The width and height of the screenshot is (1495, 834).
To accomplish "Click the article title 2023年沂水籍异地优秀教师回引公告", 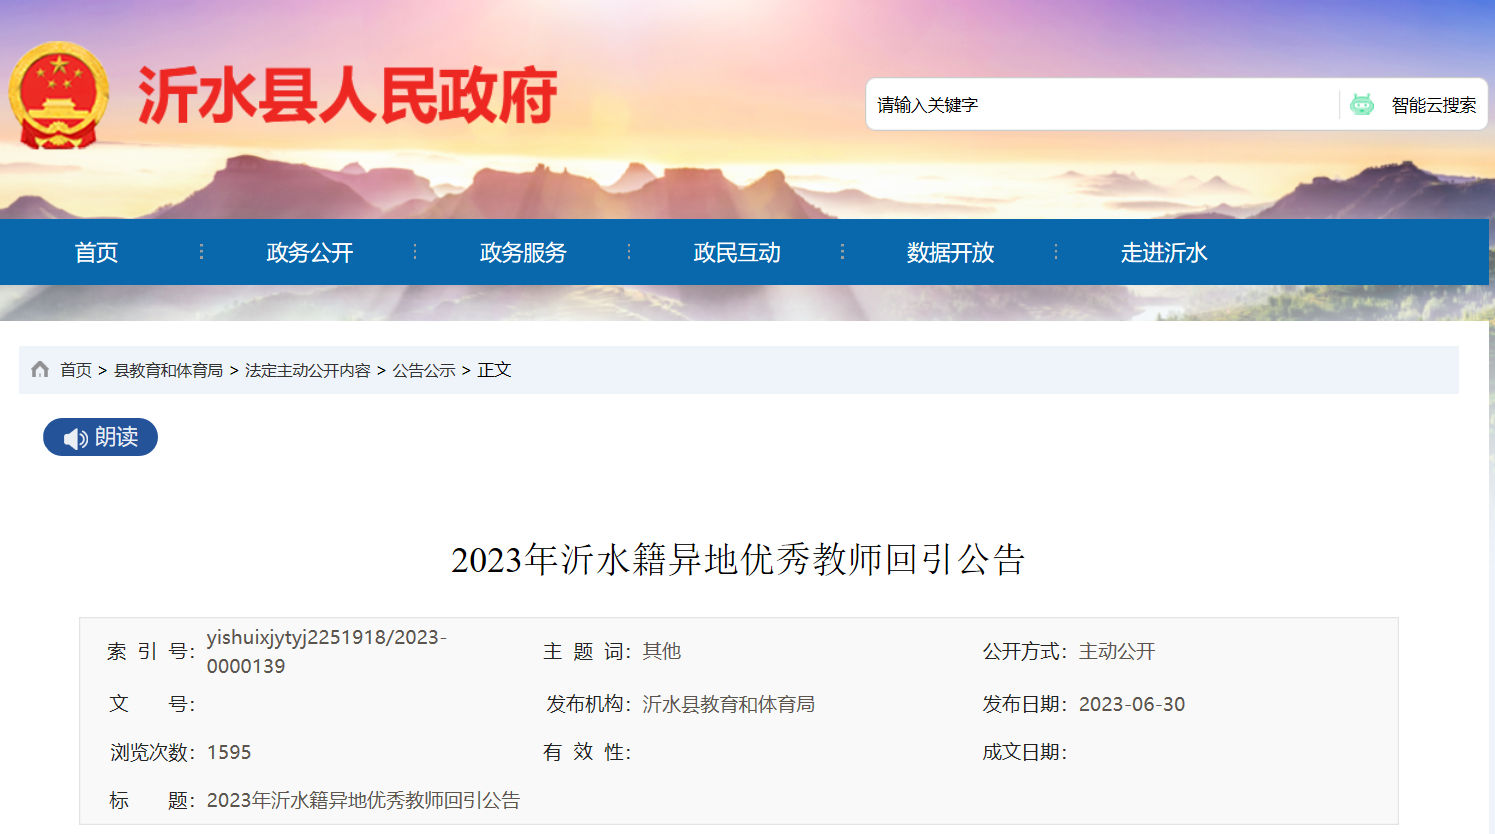I will coord(738,560).
